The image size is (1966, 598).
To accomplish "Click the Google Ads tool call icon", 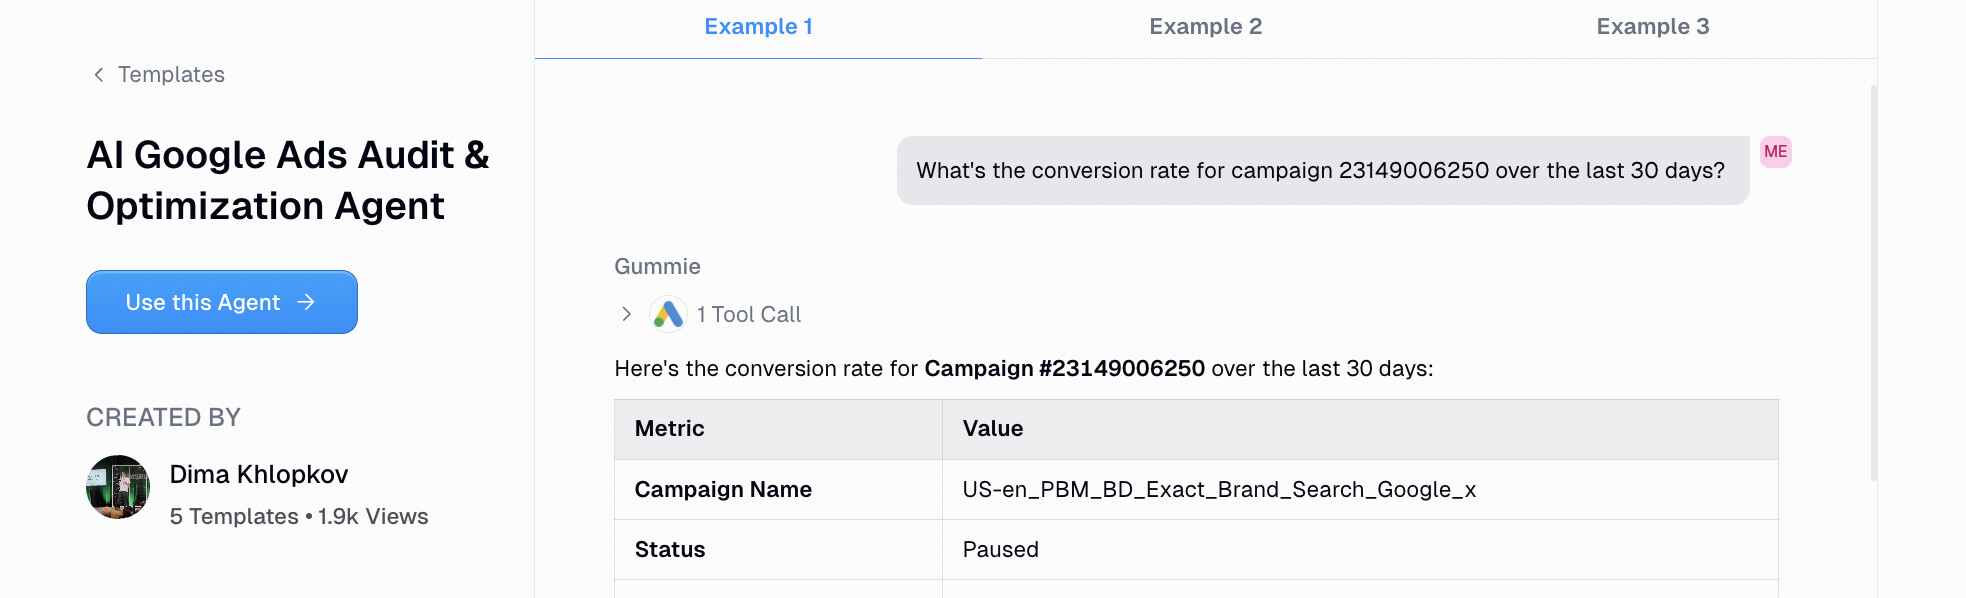I will [x=666, y=313].
